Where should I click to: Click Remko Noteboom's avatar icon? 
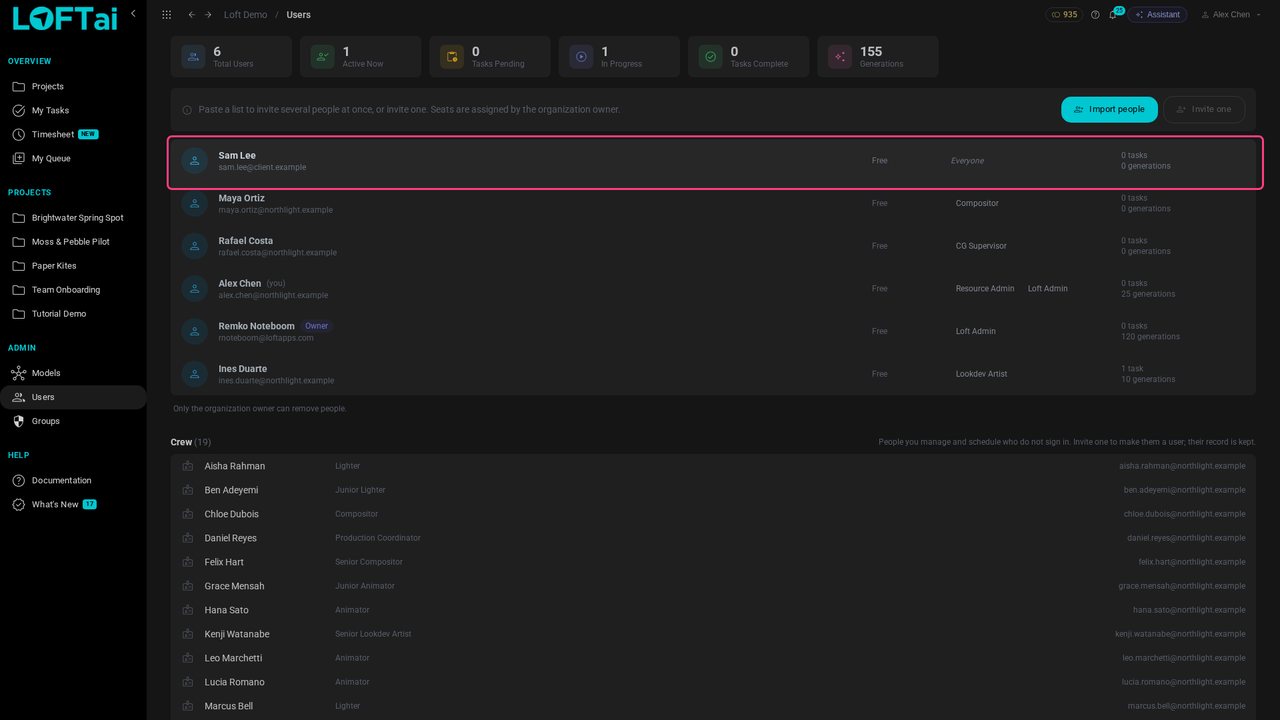coord(194,331)
